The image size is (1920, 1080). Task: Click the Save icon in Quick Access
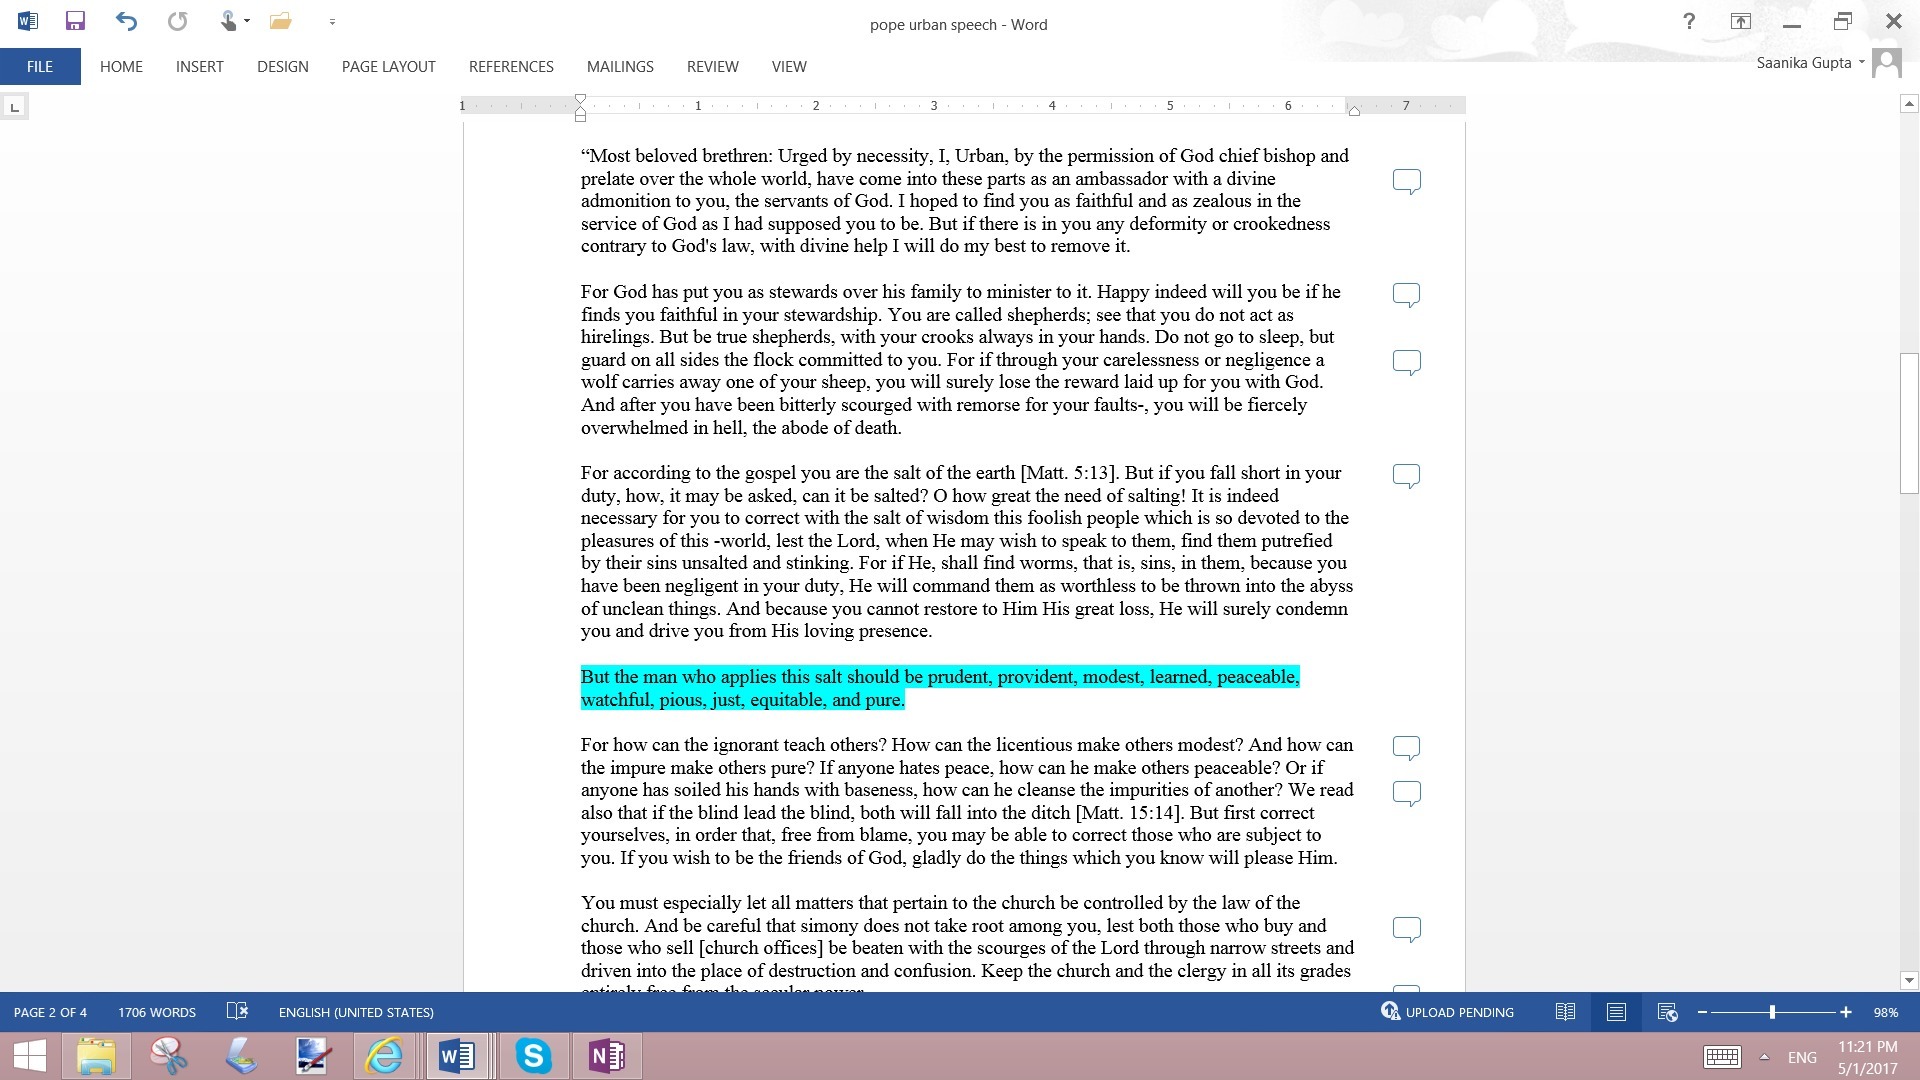pyautogui.click(x=75, y=21)
